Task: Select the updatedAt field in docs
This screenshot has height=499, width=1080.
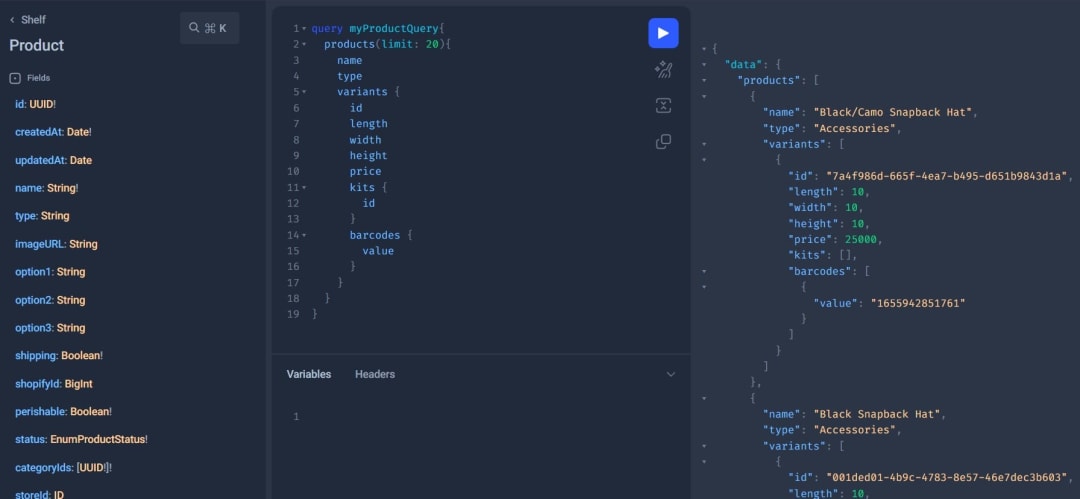Action: point(40,160)
